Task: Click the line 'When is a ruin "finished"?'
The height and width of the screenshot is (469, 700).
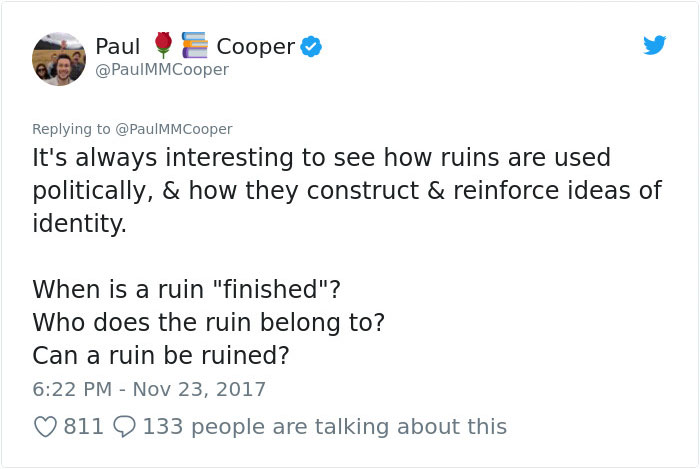Action: pyautogui.click(x=186, y=289)
